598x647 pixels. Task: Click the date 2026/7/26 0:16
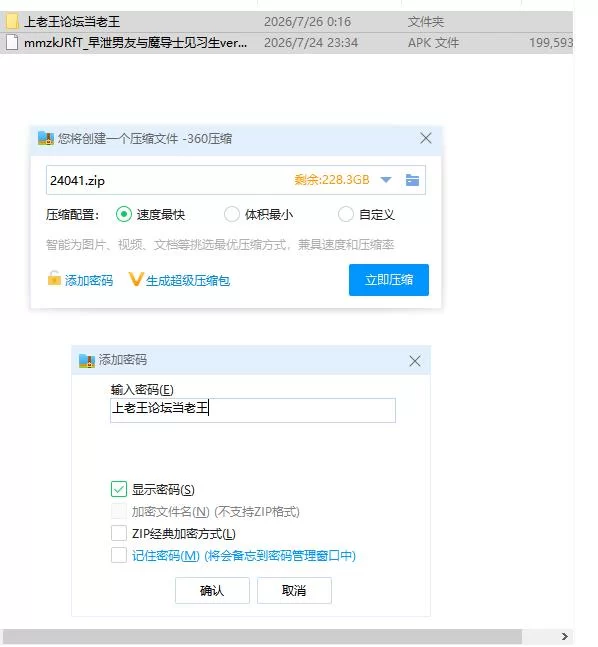307,21
